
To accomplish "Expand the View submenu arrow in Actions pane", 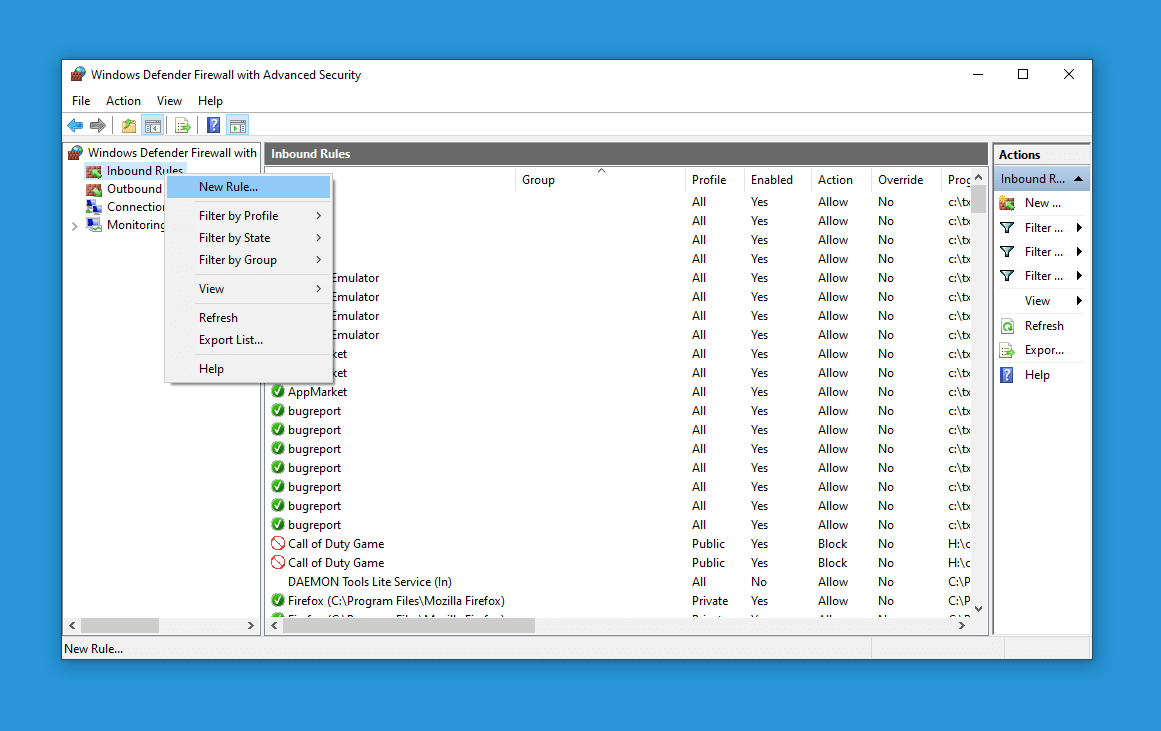I will click(x=1080, y=301).
